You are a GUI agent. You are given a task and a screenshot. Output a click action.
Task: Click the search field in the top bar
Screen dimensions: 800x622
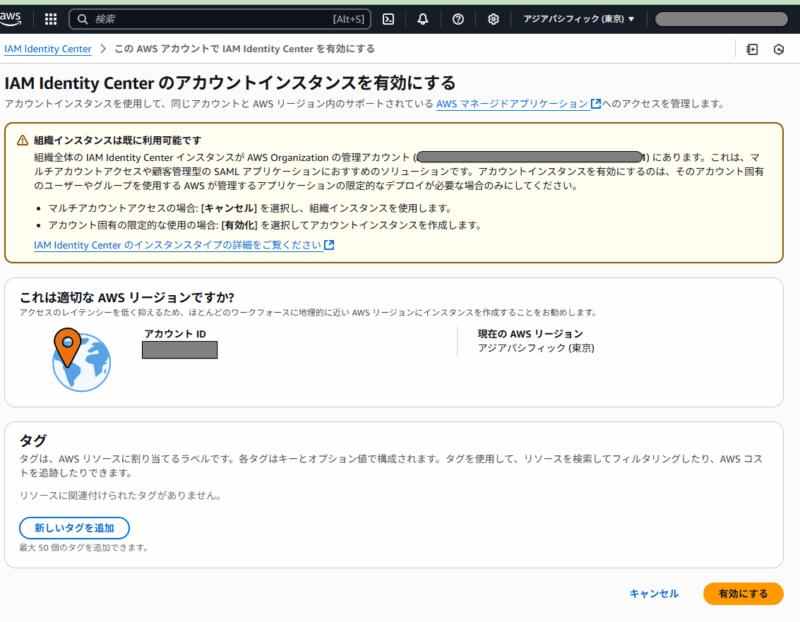tap(220, 19)
